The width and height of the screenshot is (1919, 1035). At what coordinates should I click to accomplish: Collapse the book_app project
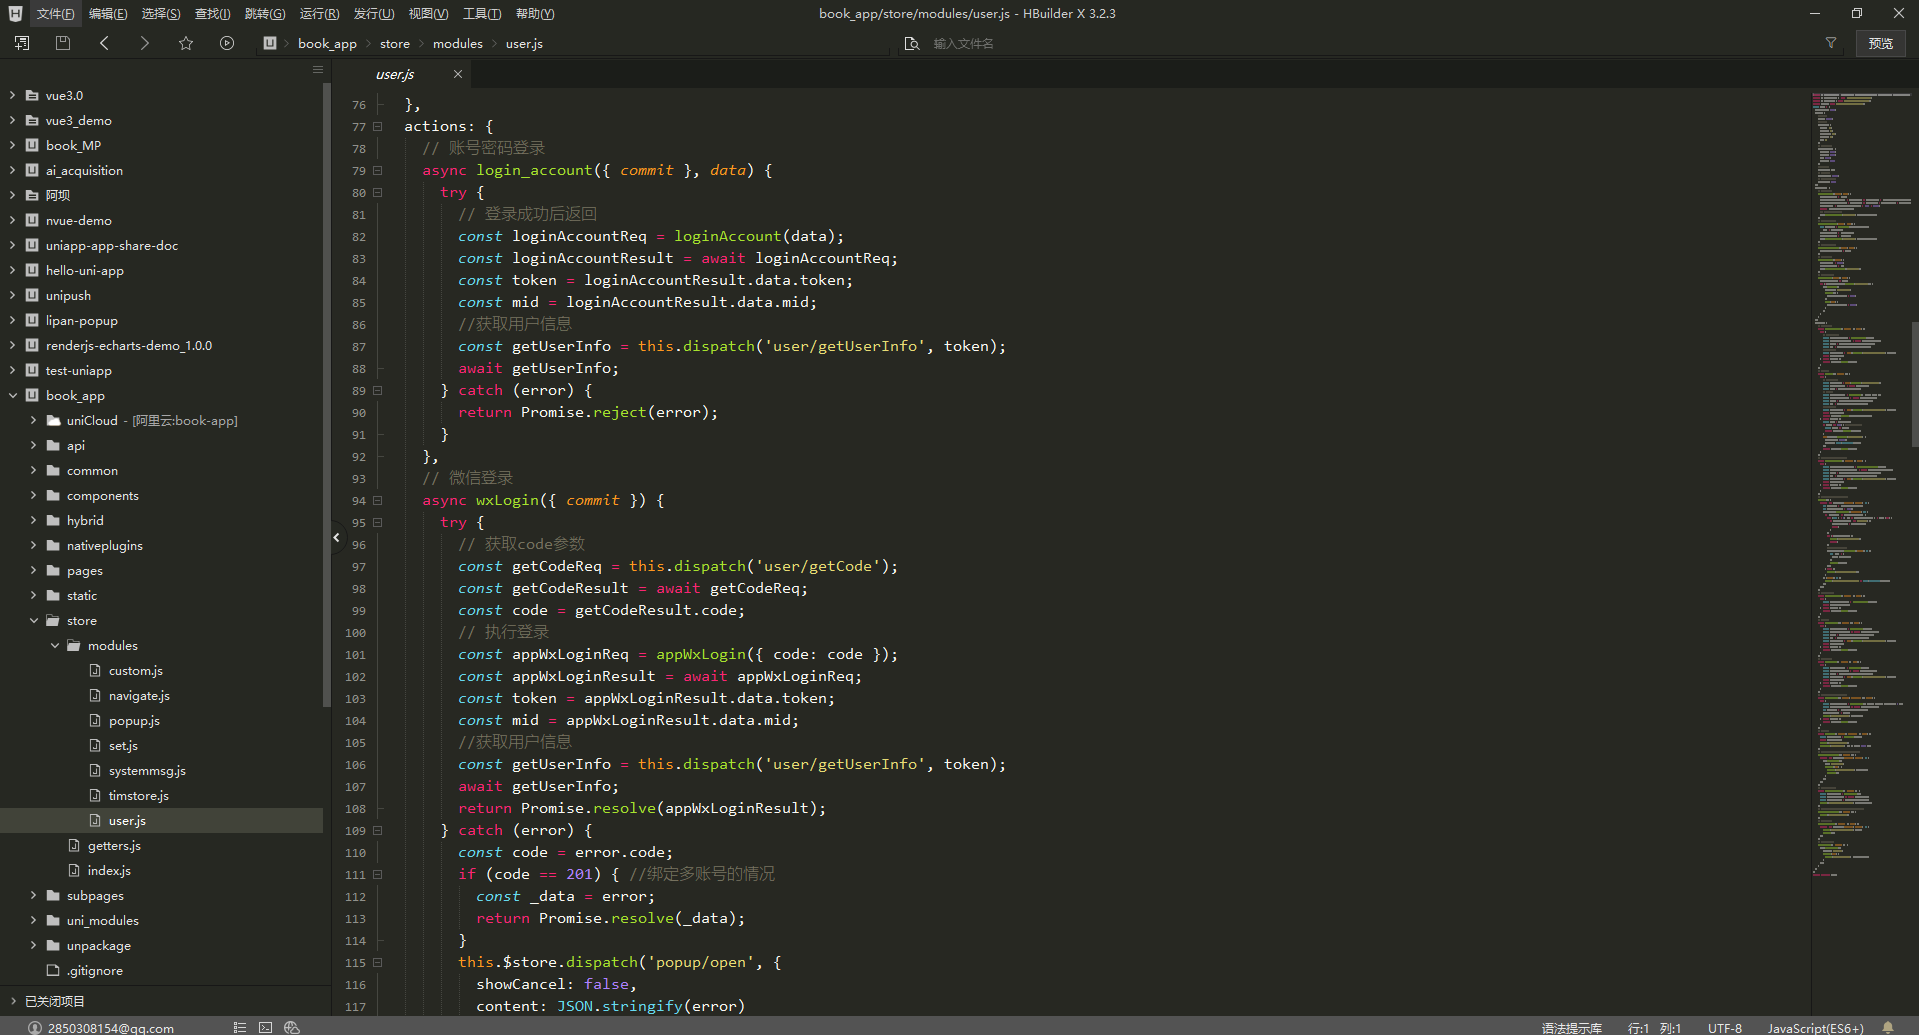point(12,396)
